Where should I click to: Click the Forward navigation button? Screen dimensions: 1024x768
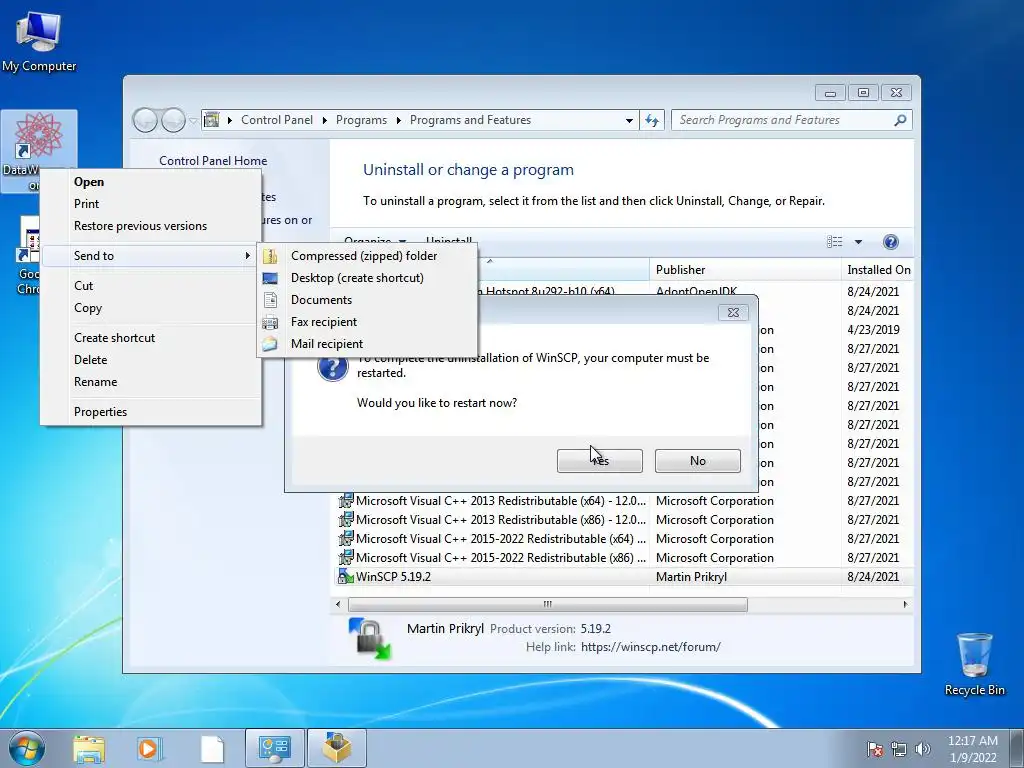tap(173, 120)
